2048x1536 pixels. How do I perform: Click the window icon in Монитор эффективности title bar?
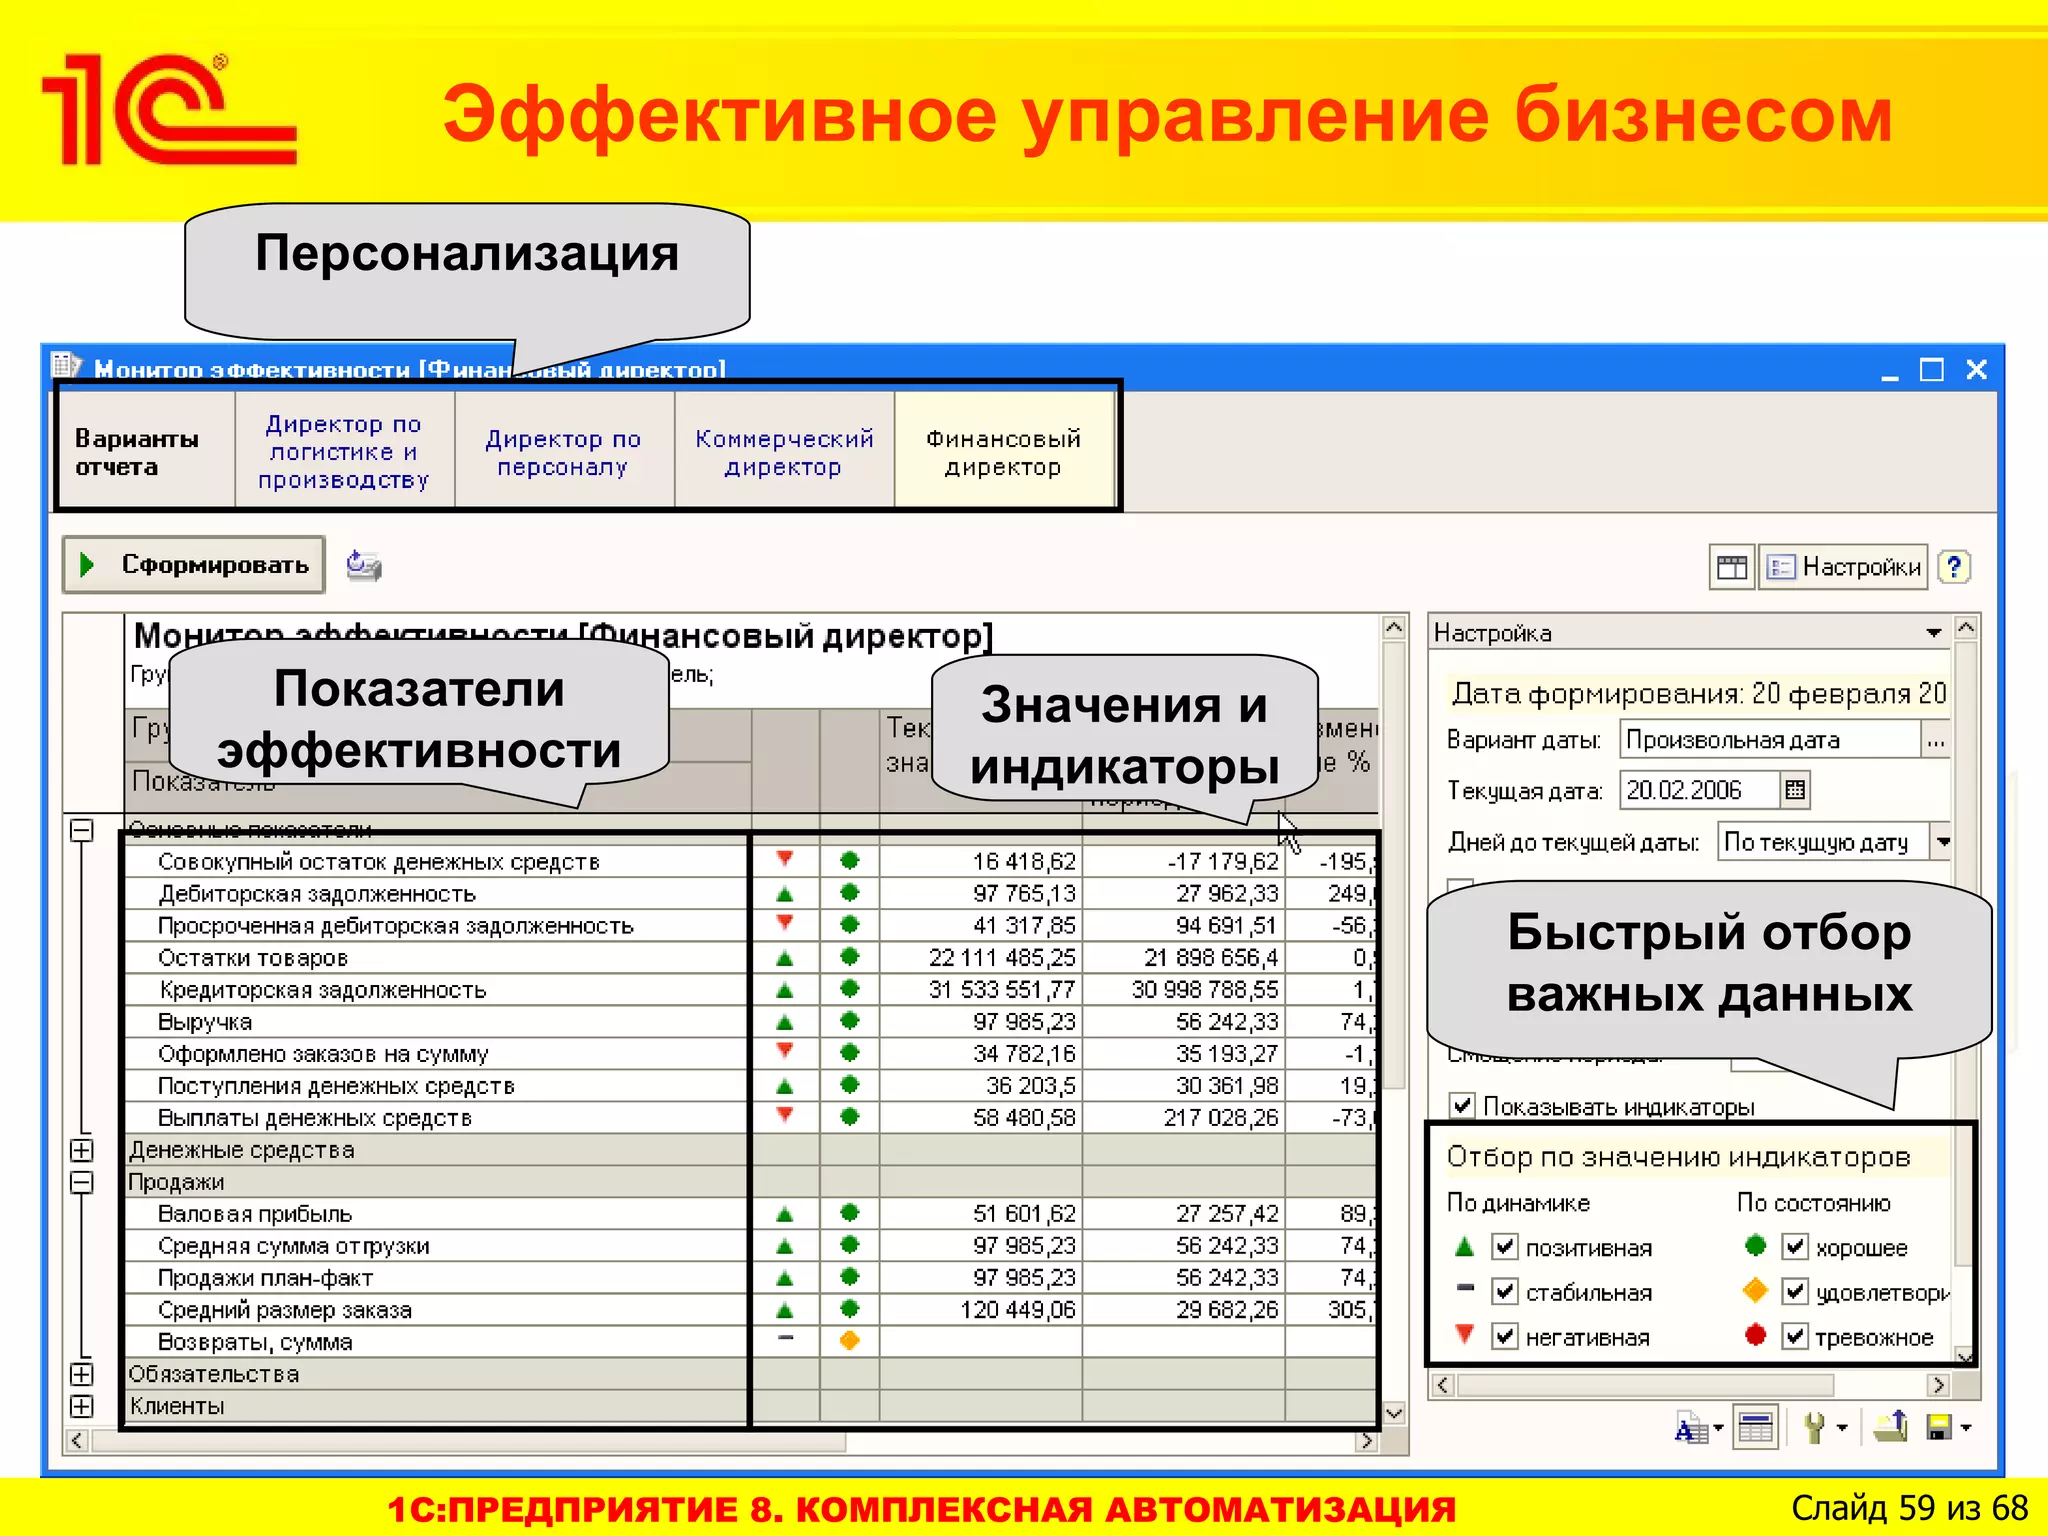tap(66, 367)
